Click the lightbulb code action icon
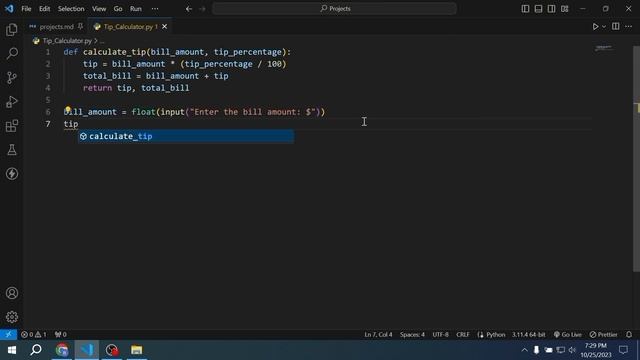The height and width of the screenshot is (360, 640). [68, 110]
